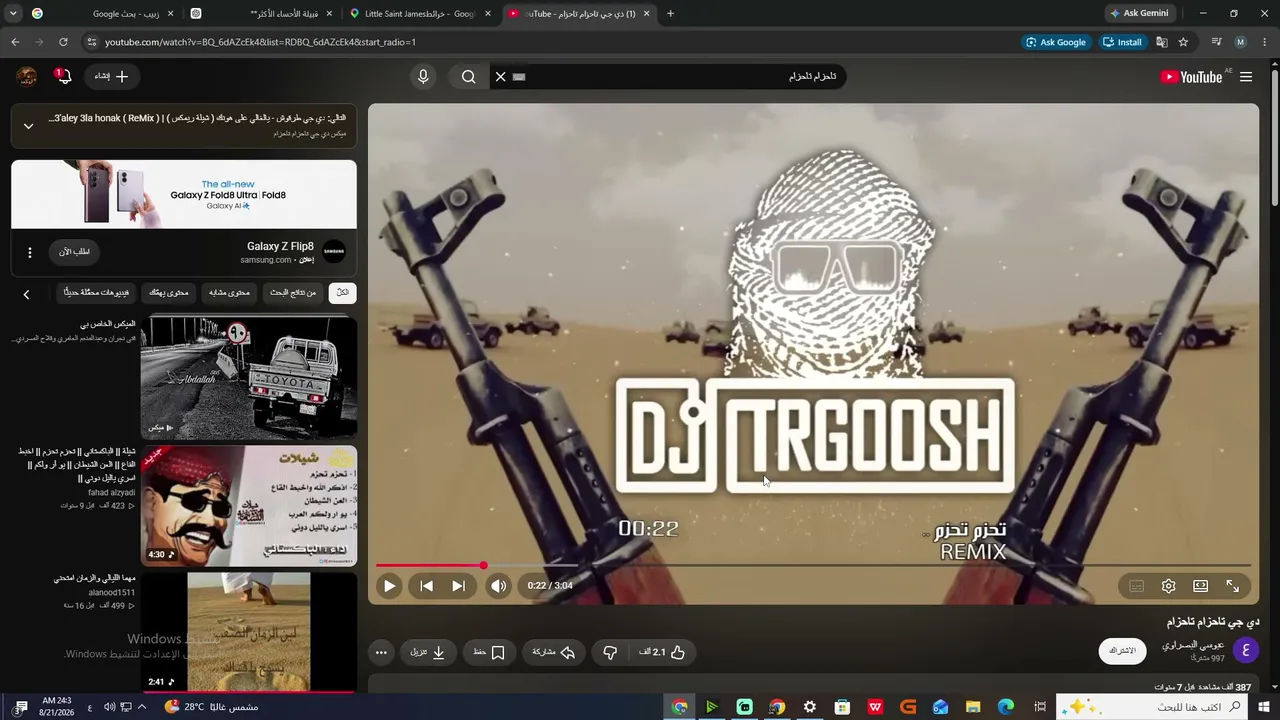
Task: Go back to the previous page
Action: (x=15, y=42)
